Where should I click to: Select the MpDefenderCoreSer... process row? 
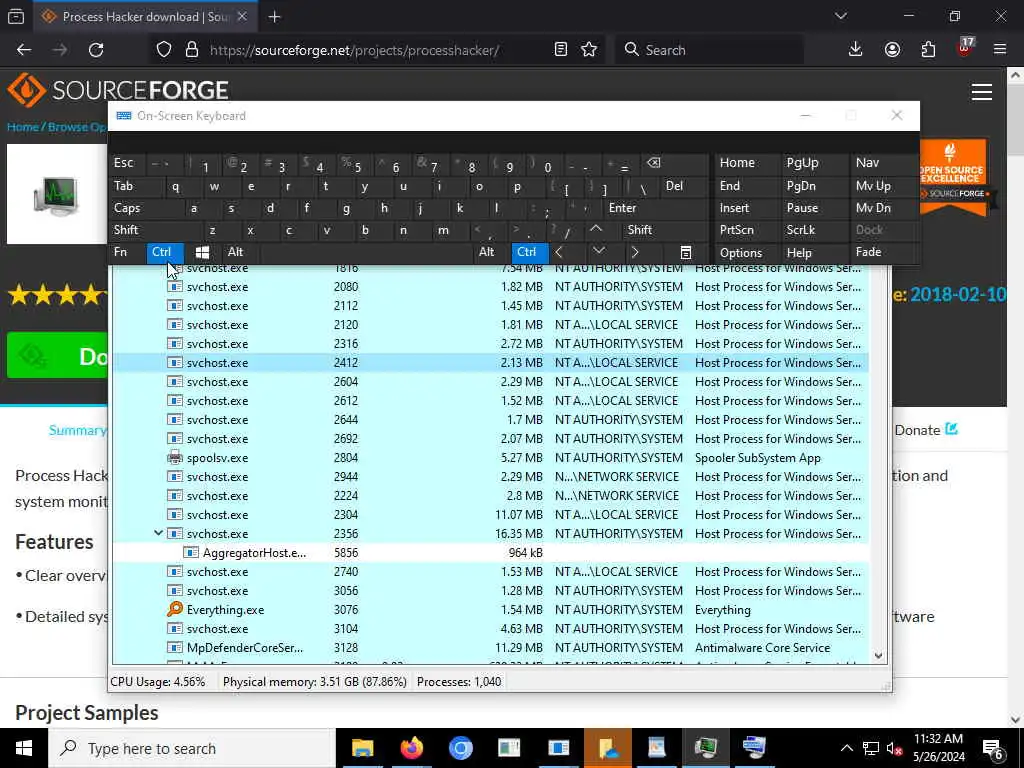(x=490, y=647)
